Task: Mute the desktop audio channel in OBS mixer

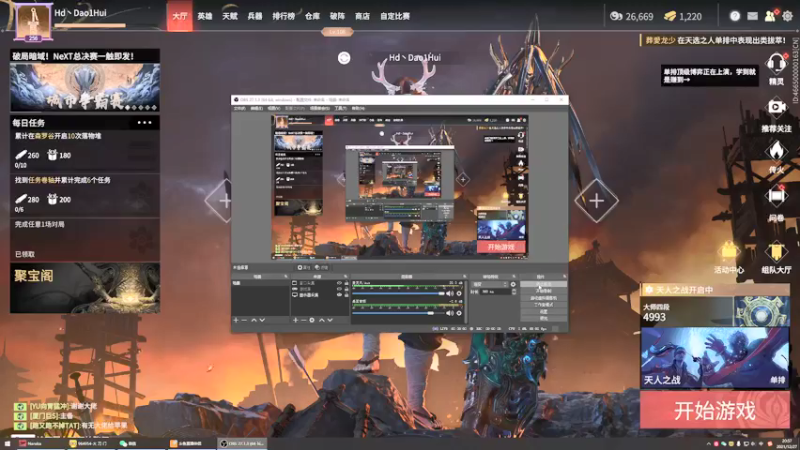Action: 450,313
